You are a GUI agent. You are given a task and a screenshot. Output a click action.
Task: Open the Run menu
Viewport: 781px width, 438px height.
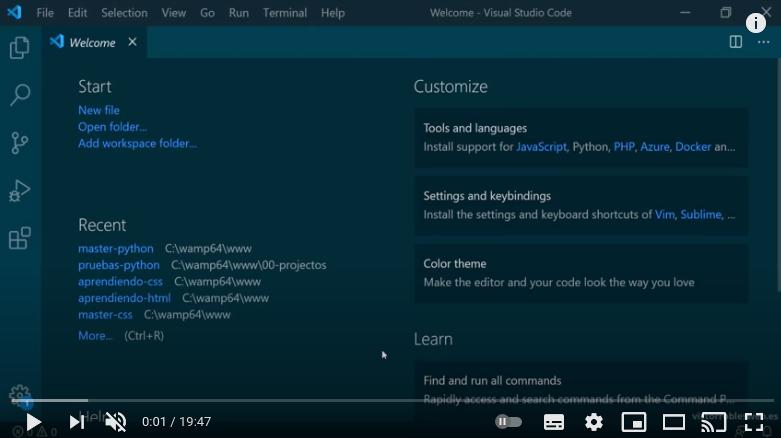[x=239, y=12]
